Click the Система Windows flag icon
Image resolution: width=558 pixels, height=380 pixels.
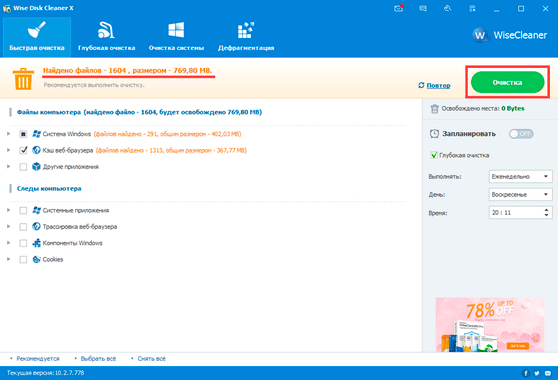point(36,134)
